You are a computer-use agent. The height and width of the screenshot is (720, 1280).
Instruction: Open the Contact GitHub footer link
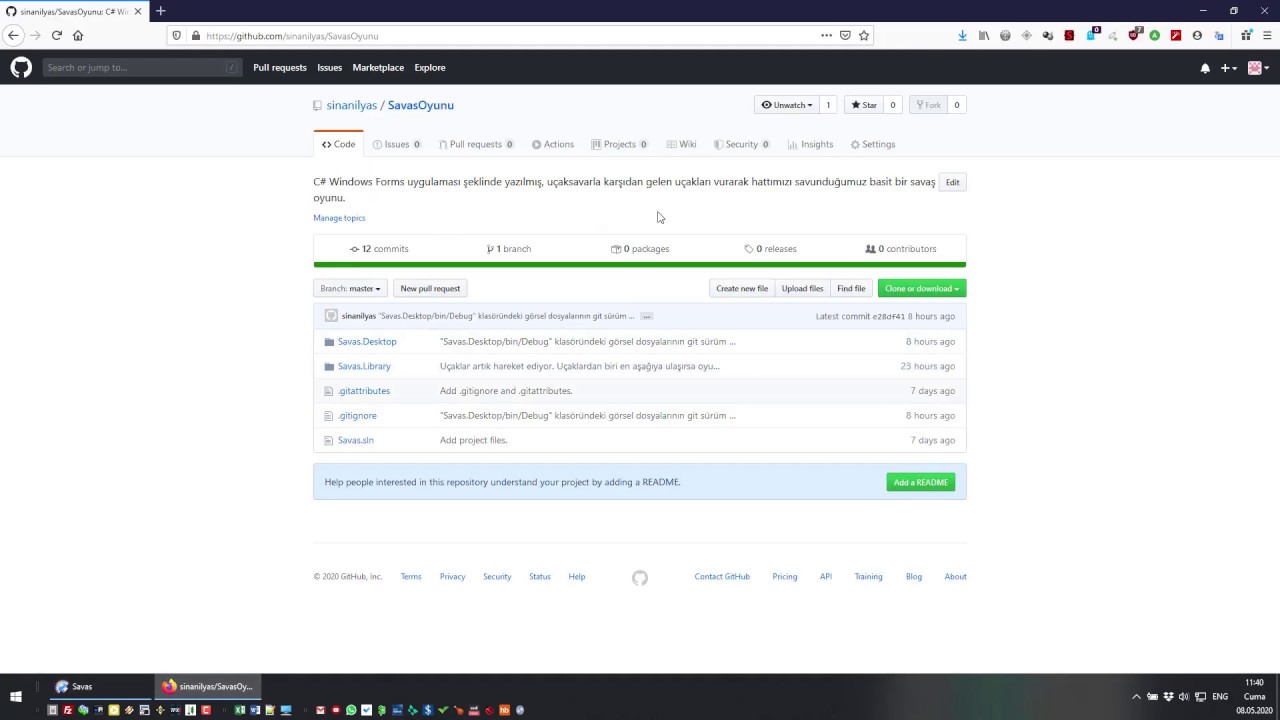pos(722,577)
